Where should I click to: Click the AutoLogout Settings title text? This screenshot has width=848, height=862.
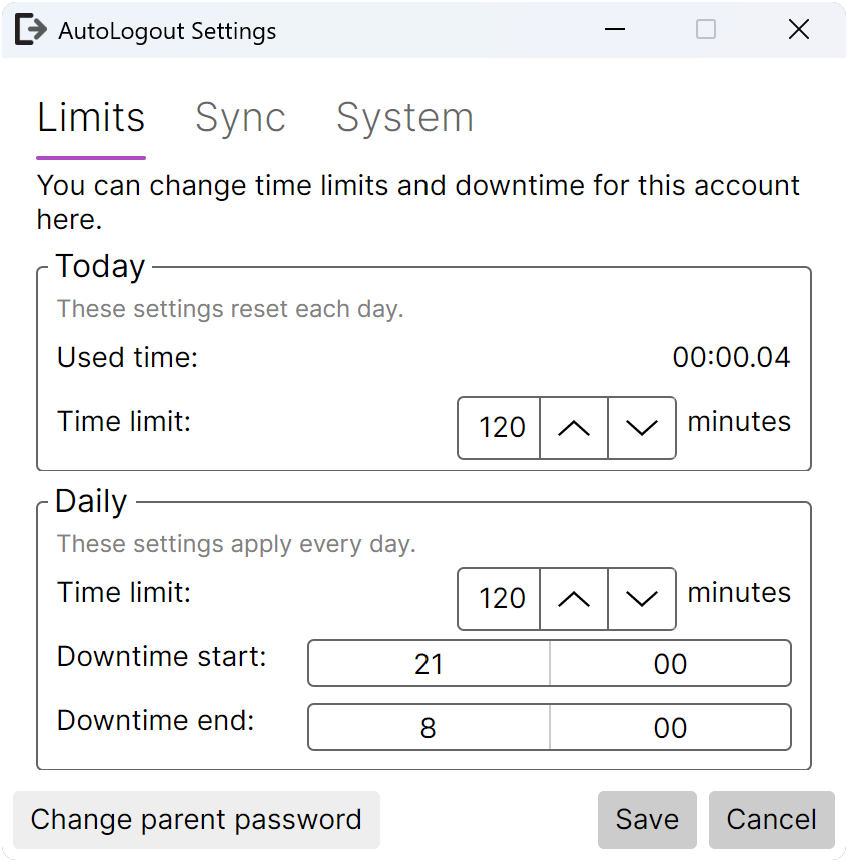click(168, 31)
